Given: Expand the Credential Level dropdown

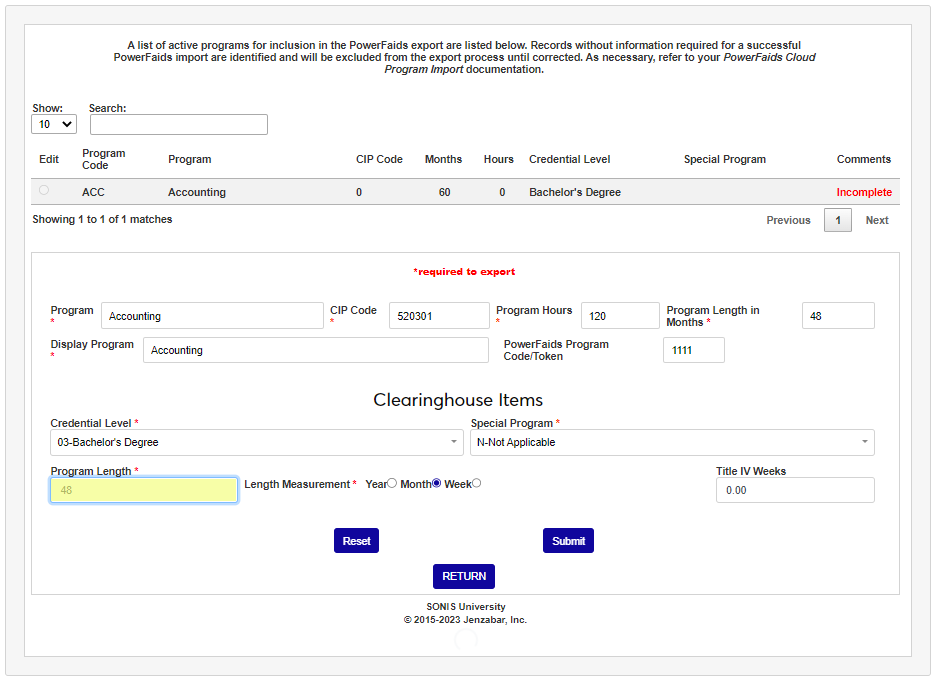Looking at the screenshot, I should pyautogui.click(x=257, y=442).
